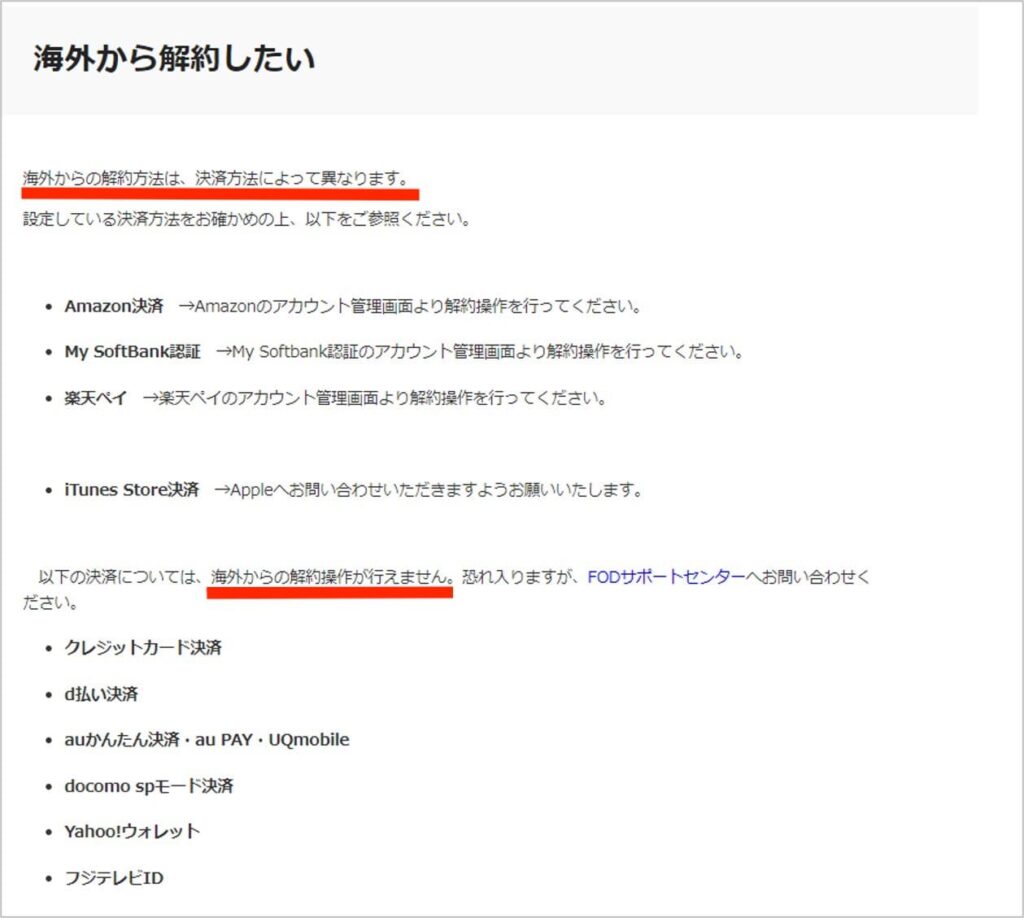
Task: Click the docomo spモード決済 list item
Action: point(148,786)
